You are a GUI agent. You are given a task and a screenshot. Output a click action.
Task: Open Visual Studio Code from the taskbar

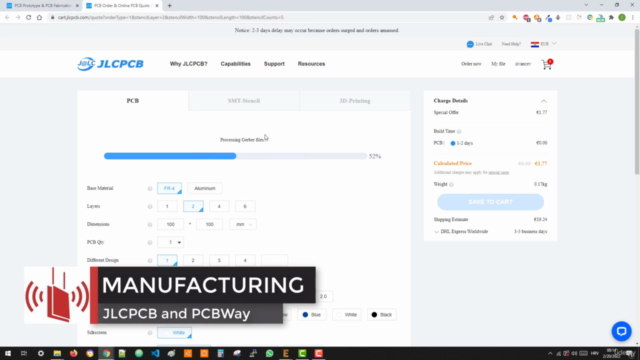point(155,353)
